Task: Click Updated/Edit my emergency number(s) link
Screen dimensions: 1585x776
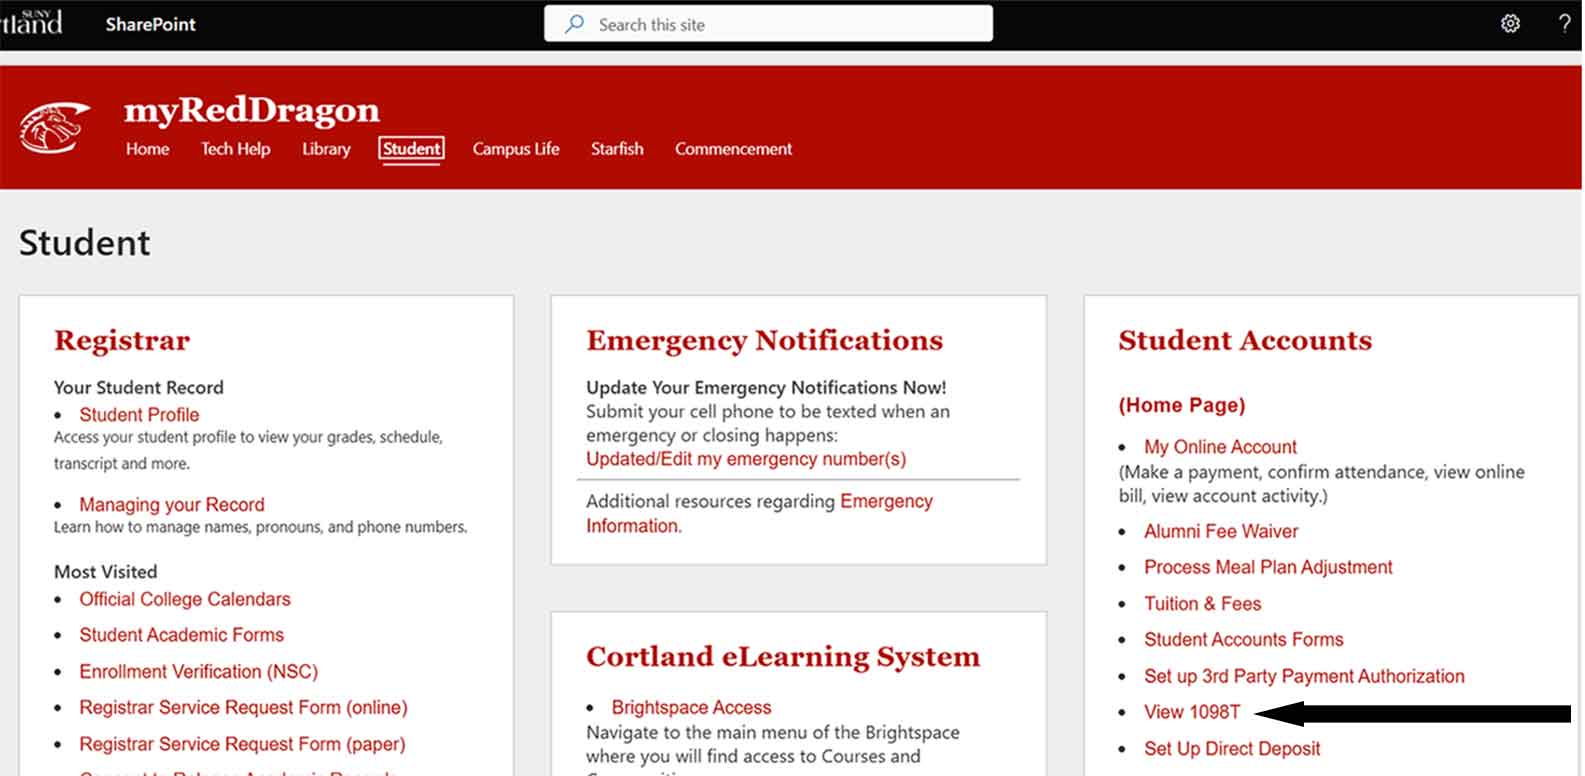Action: tap(746, 459)
